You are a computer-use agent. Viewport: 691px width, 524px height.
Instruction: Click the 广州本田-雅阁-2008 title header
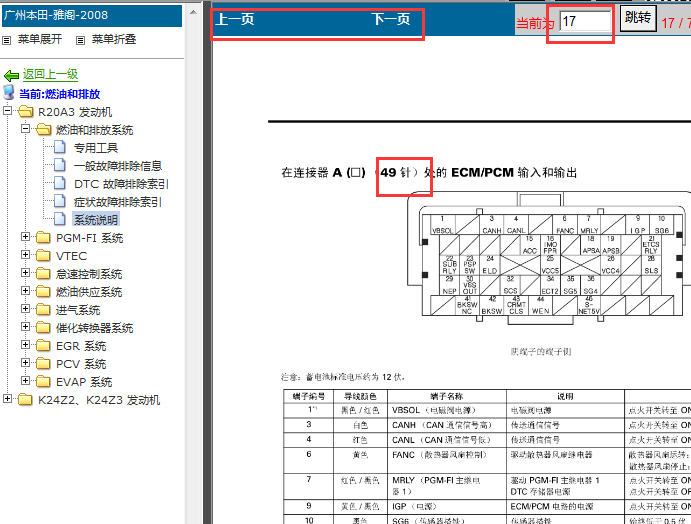(x=92, y=15)
